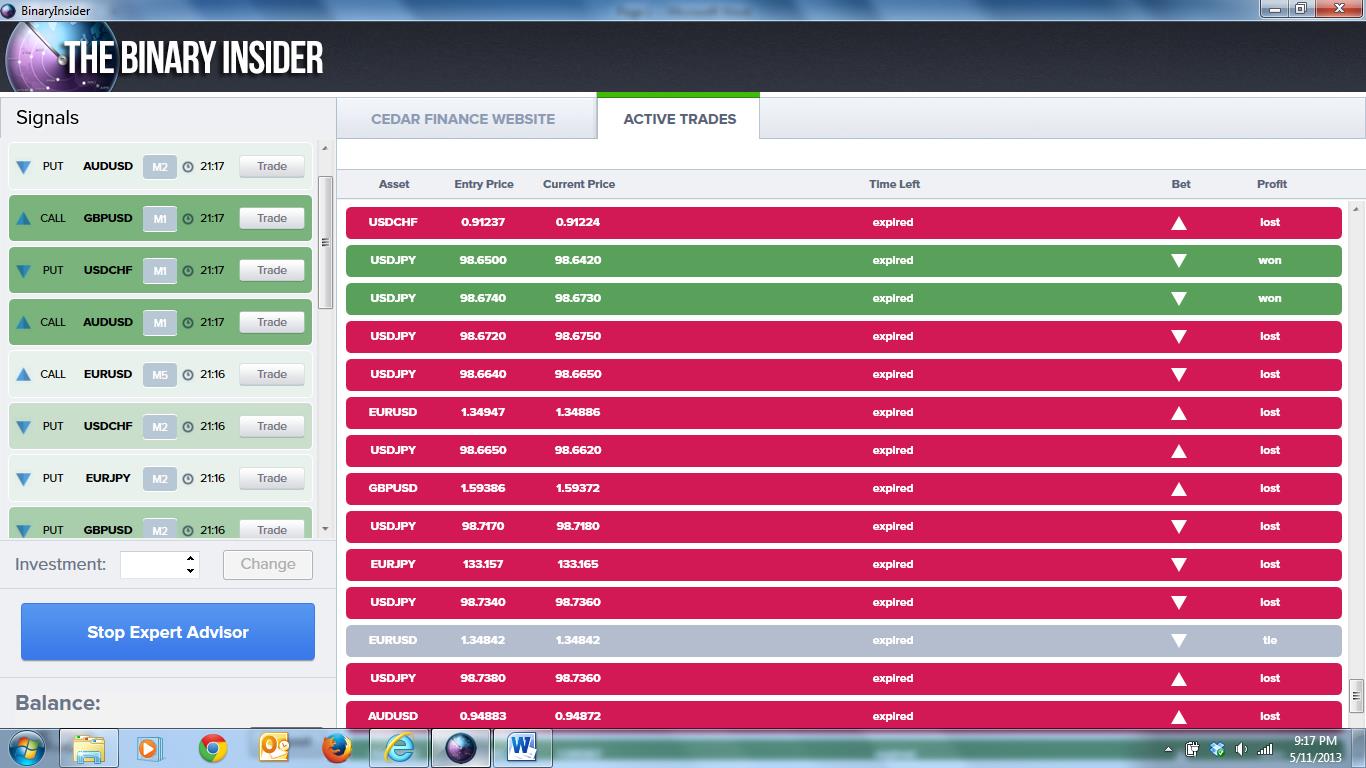Image resolution: width=1366 pixels, height=768 pixels.
Task: Click clock icon in EURUSD M5 signal row
Action: tap(188, 375)
